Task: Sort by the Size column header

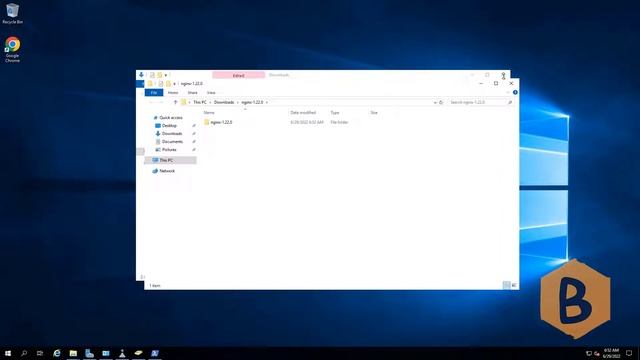Action: [374, 112]
